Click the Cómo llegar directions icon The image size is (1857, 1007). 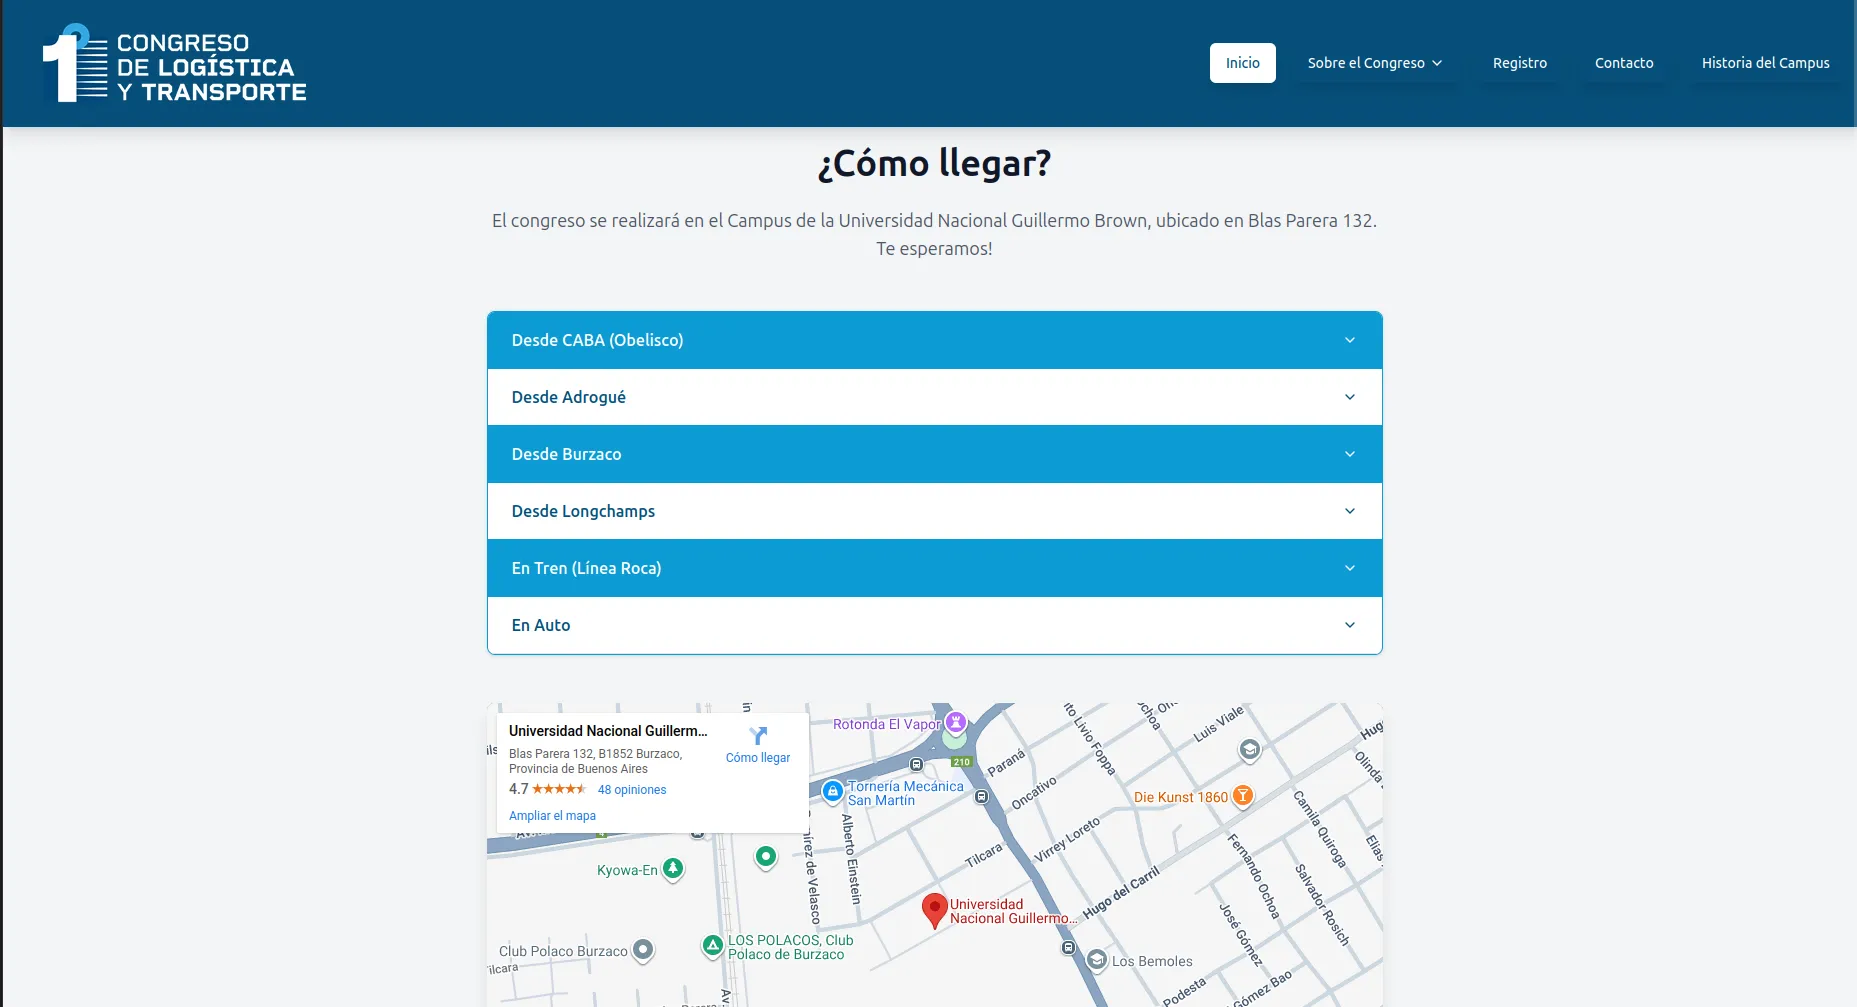point(758,737)
